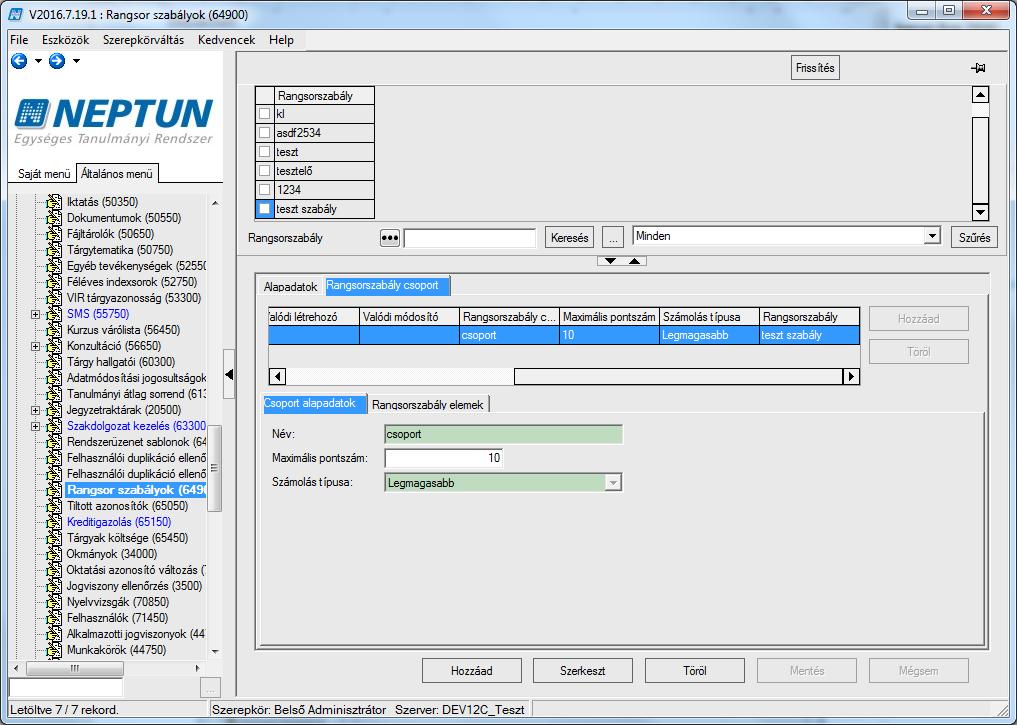Click the bottom Hozzáad button

[x=472, y=671]
